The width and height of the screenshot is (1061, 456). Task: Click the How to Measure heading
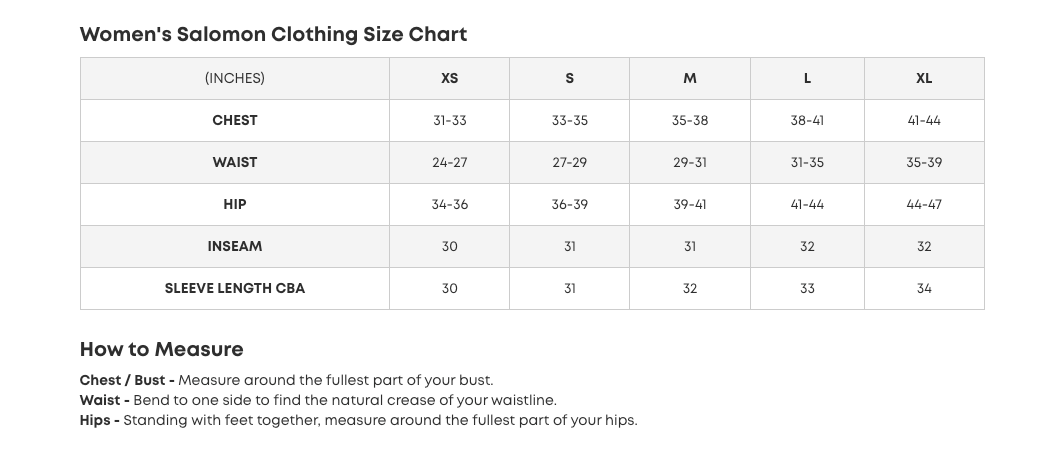pyautogui.click(x=161, y=349)
